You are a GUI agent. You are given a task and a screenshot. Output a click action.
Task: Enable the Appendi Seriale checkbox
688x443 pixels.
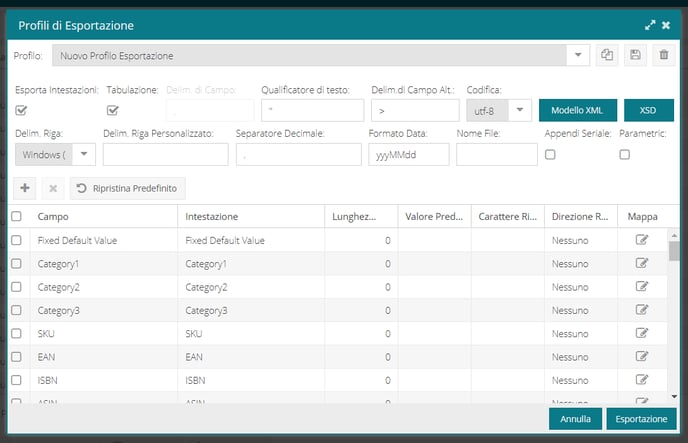[x=550, y=155]
